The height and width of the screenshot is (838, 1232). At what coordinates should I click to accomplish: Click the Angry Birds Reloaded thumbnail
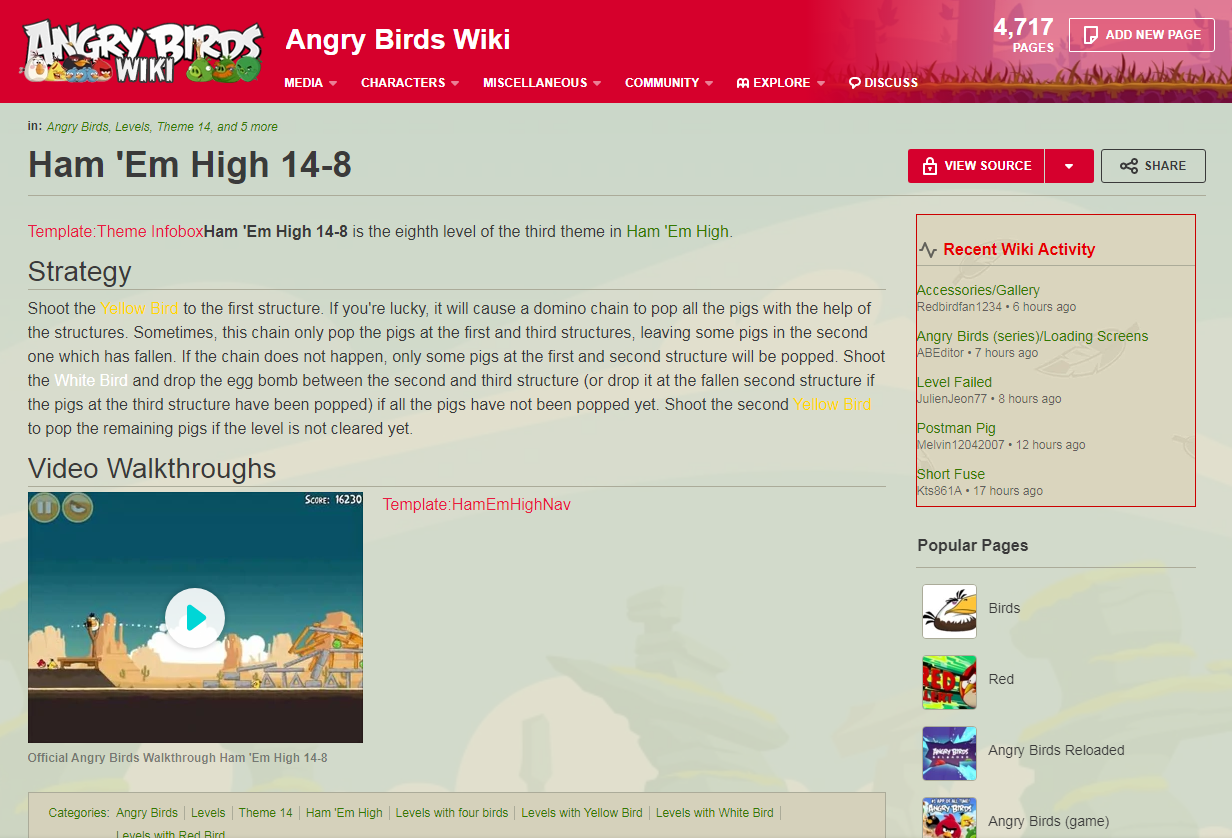point(949,753)
